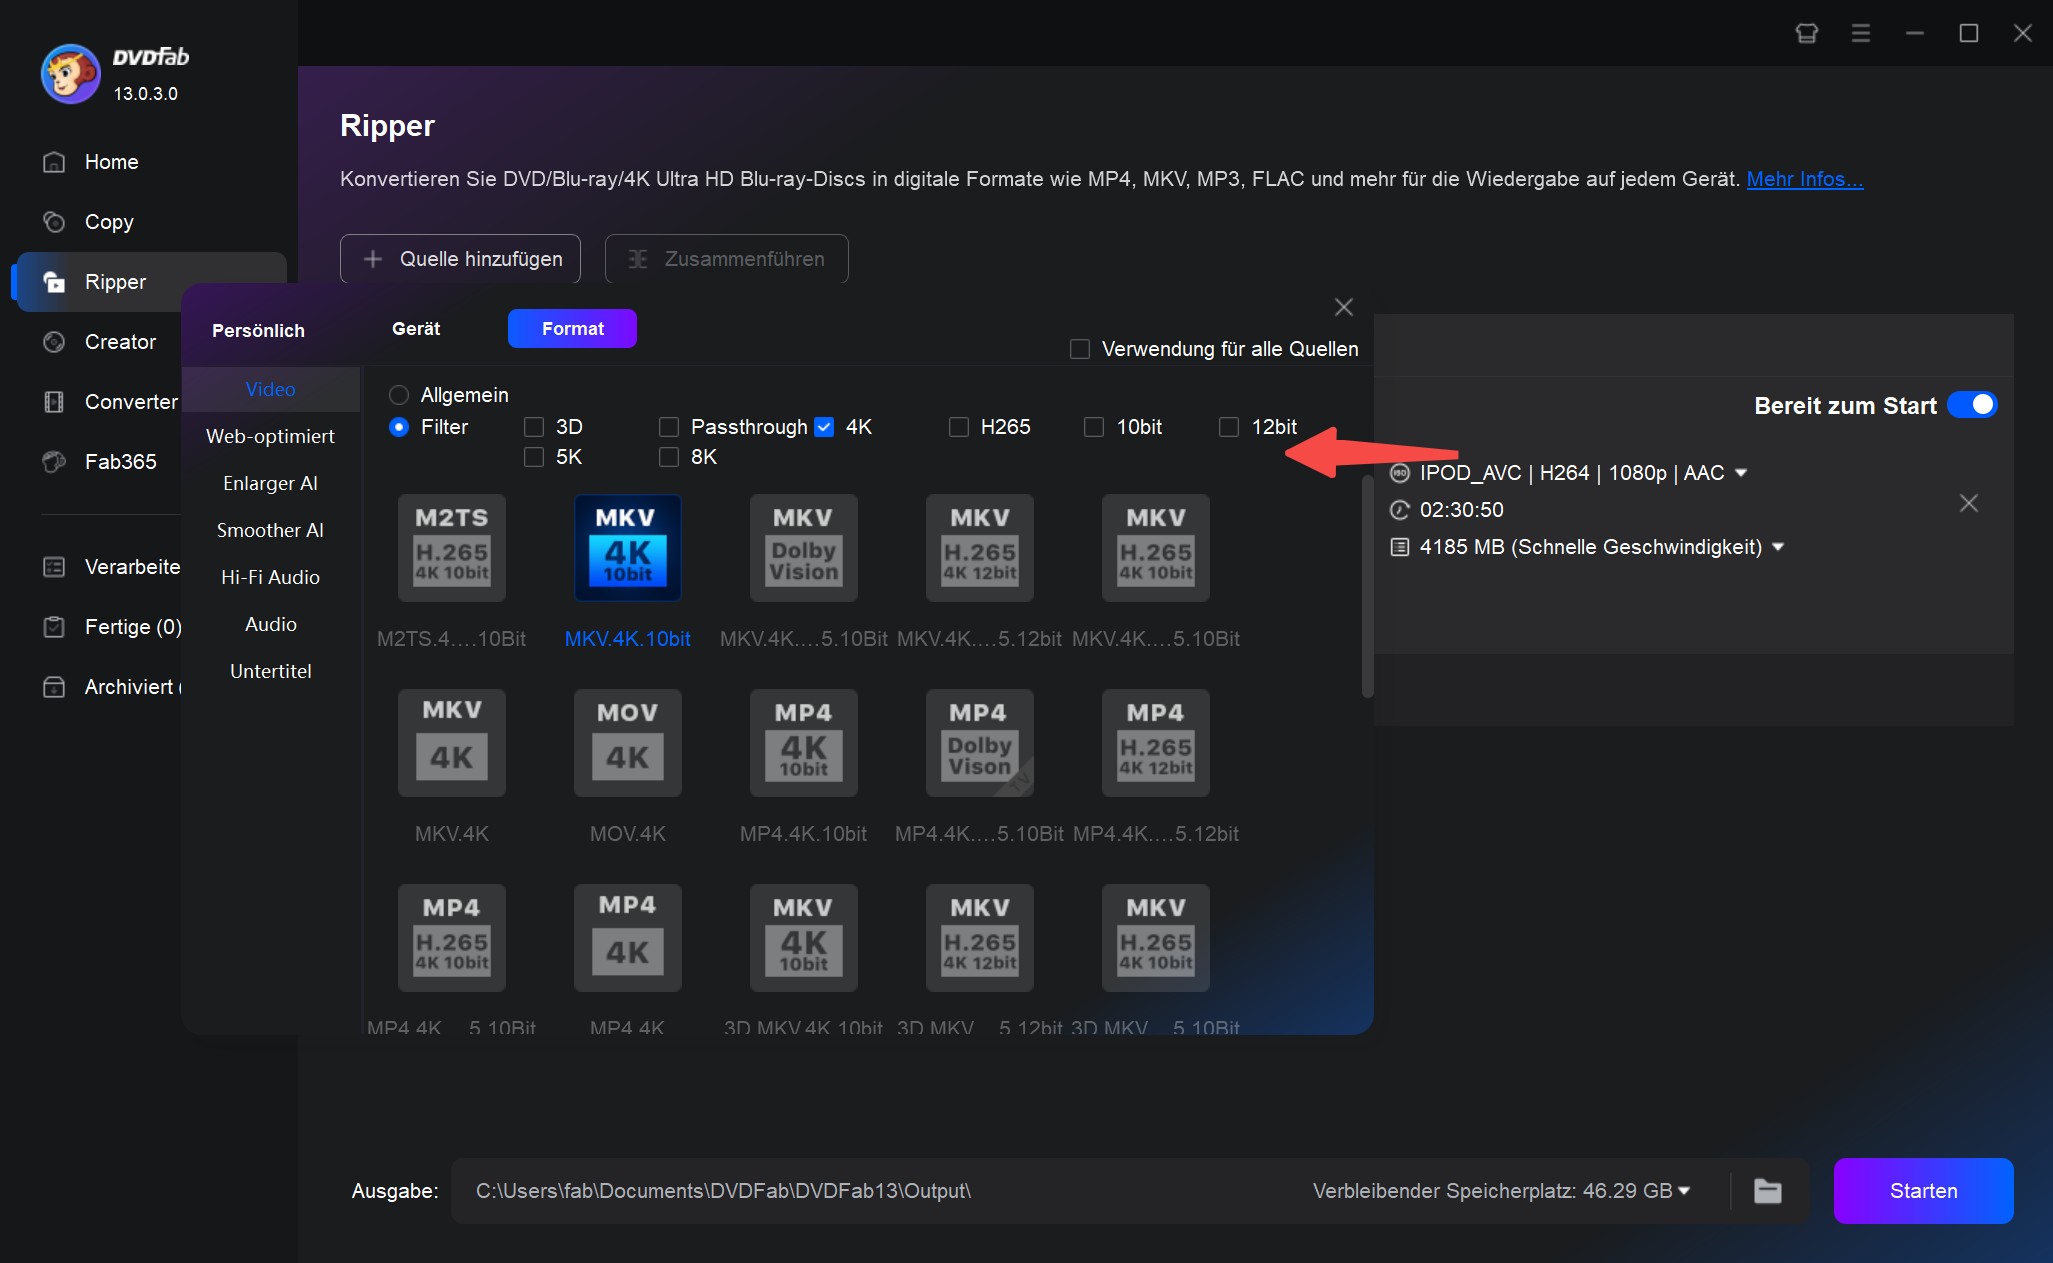The image size is (2053, 1263).
Task: Select the Video category
Action: click(x=270, y=389)
